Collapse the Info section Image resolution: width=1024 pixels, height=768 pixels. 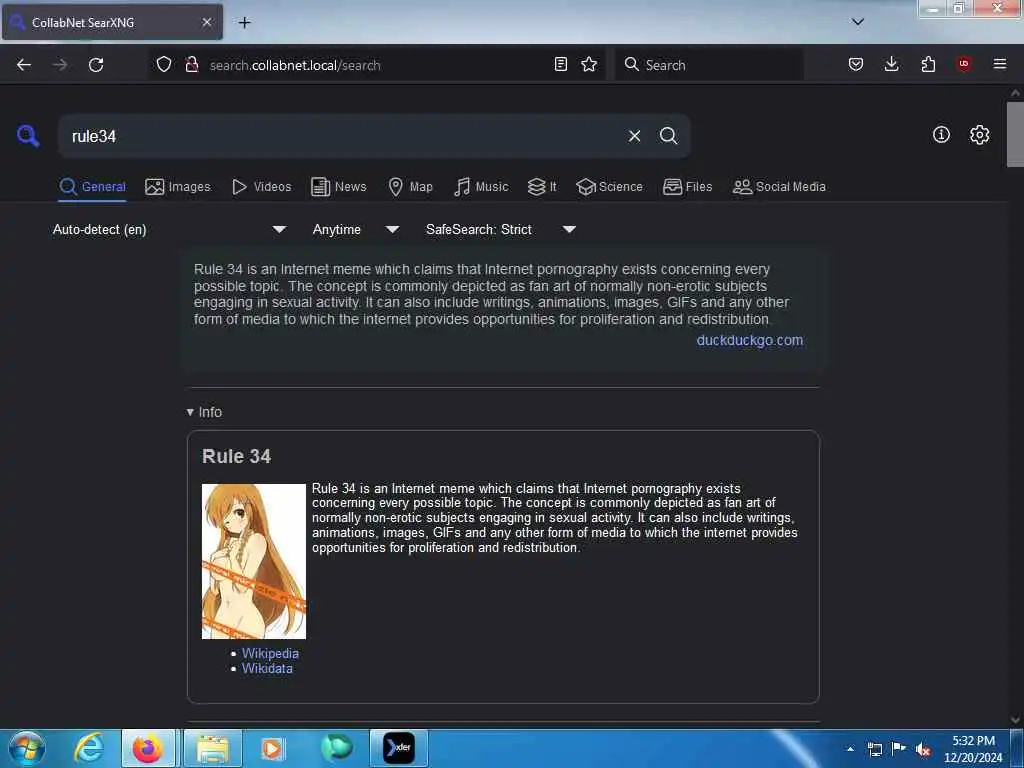click(x=204, y=412)
